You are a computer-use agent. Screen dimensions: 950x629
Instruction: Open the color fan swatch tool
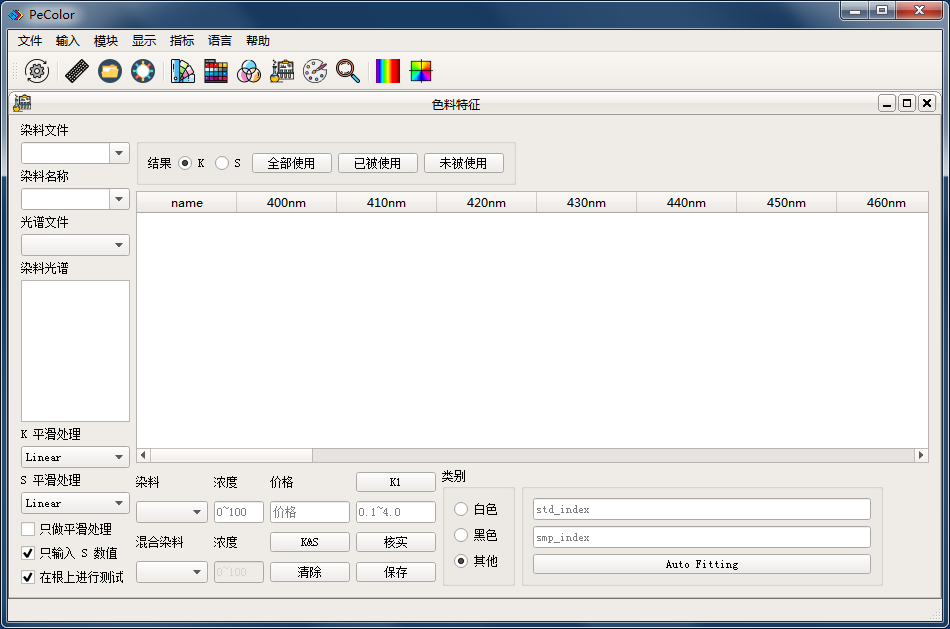pyautogui.click(x=183, y=71)
